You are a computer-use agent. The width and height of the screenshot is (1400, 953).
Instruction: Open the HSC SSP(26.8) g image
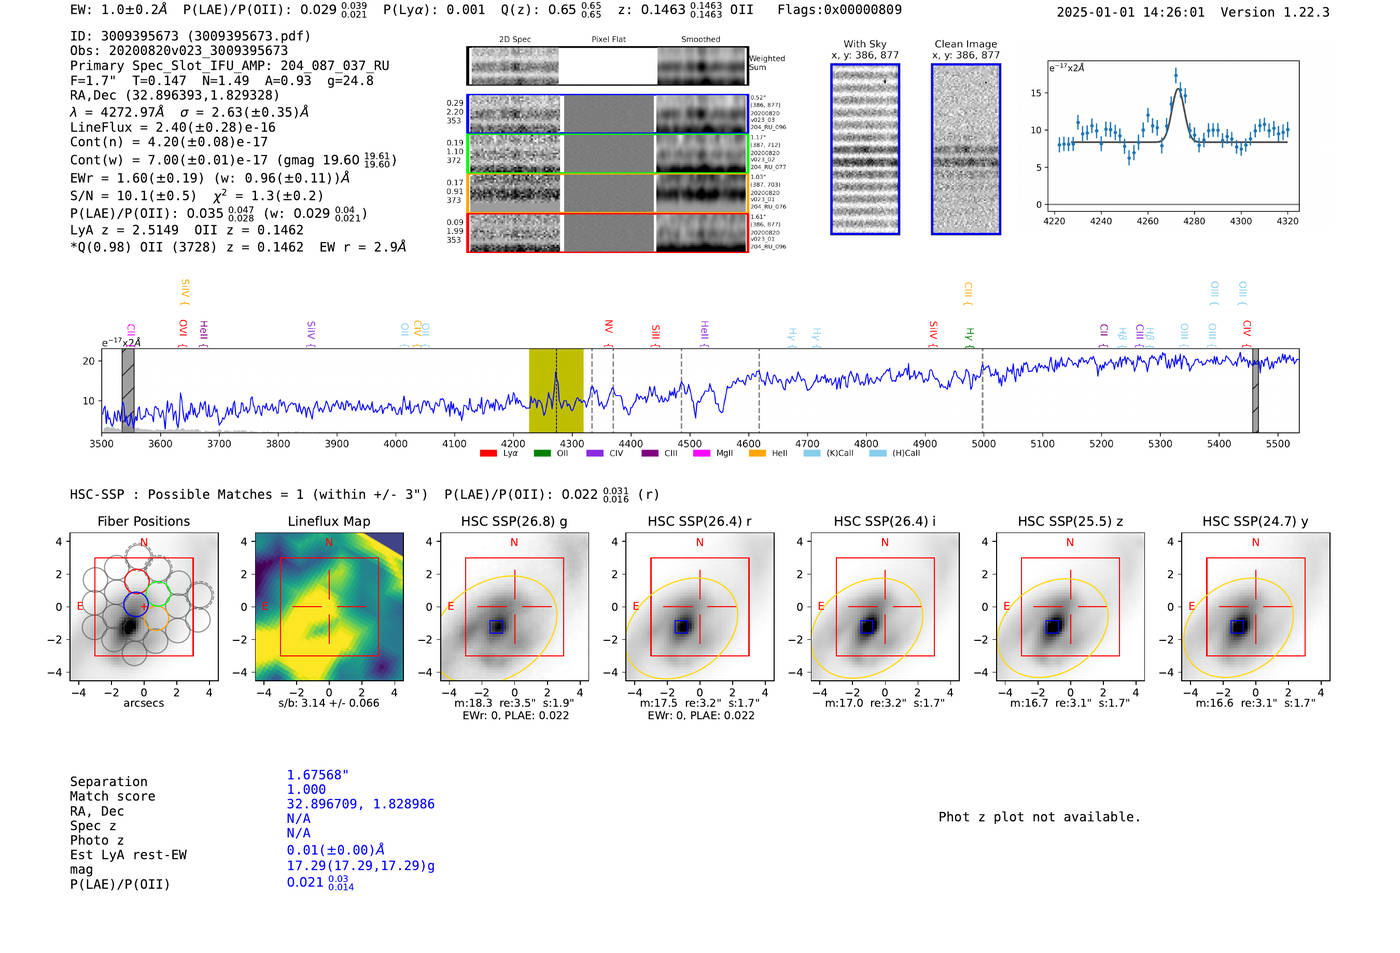point(514,607)
